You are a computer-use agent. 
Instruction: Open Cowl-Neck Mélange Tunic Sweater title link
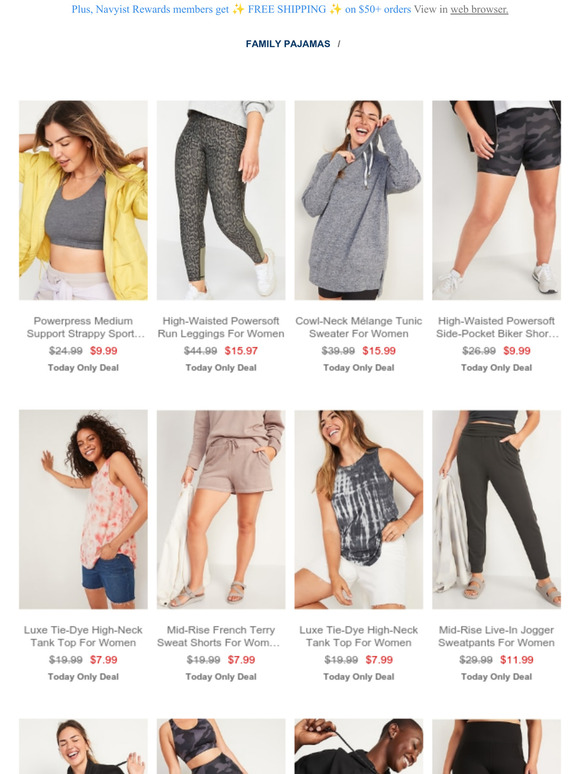click(x=359, y=327)
